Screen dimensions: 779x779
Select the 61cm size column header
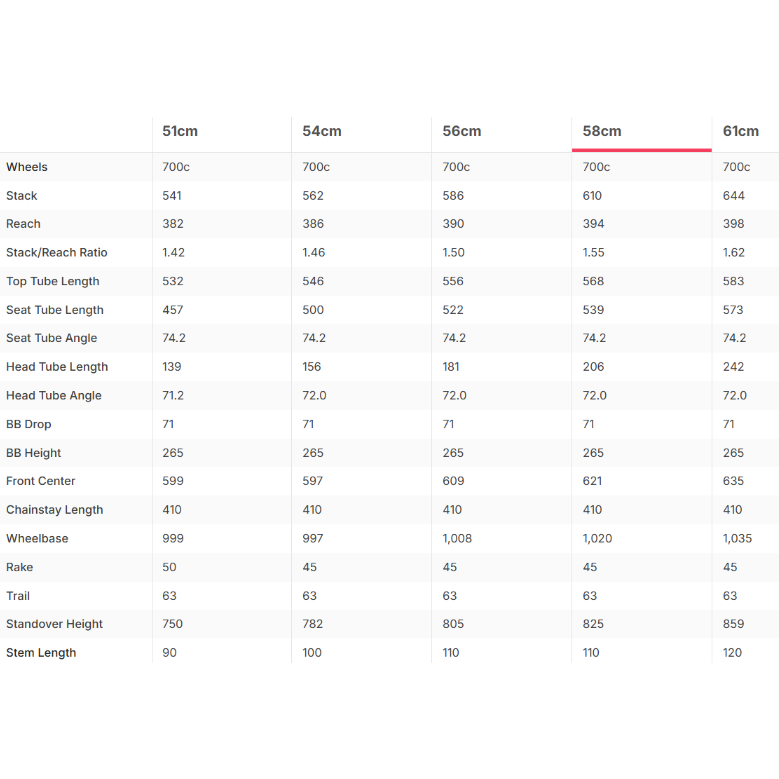point(741,131)
